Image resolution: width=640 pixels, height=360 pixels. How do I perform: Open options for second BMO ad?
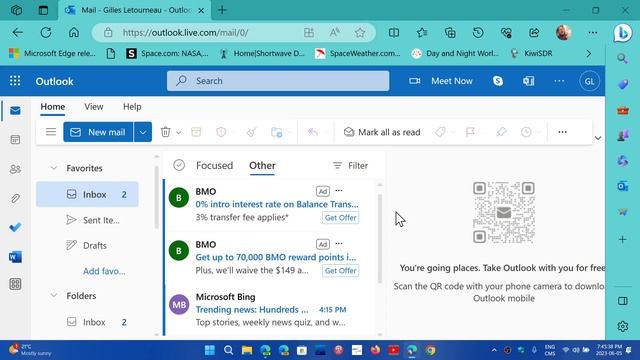coord(339,244)
